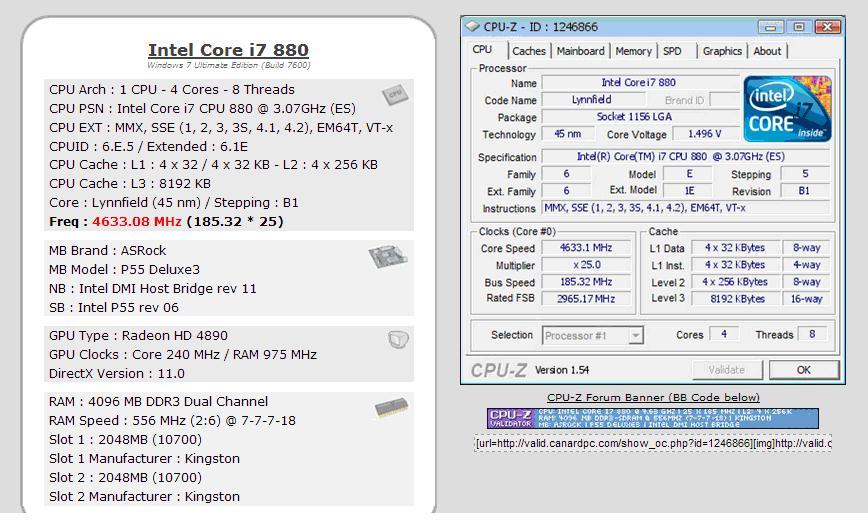Click the Code Name value Lynnfield
Screen dimensions: 868x527
(592, 100)
